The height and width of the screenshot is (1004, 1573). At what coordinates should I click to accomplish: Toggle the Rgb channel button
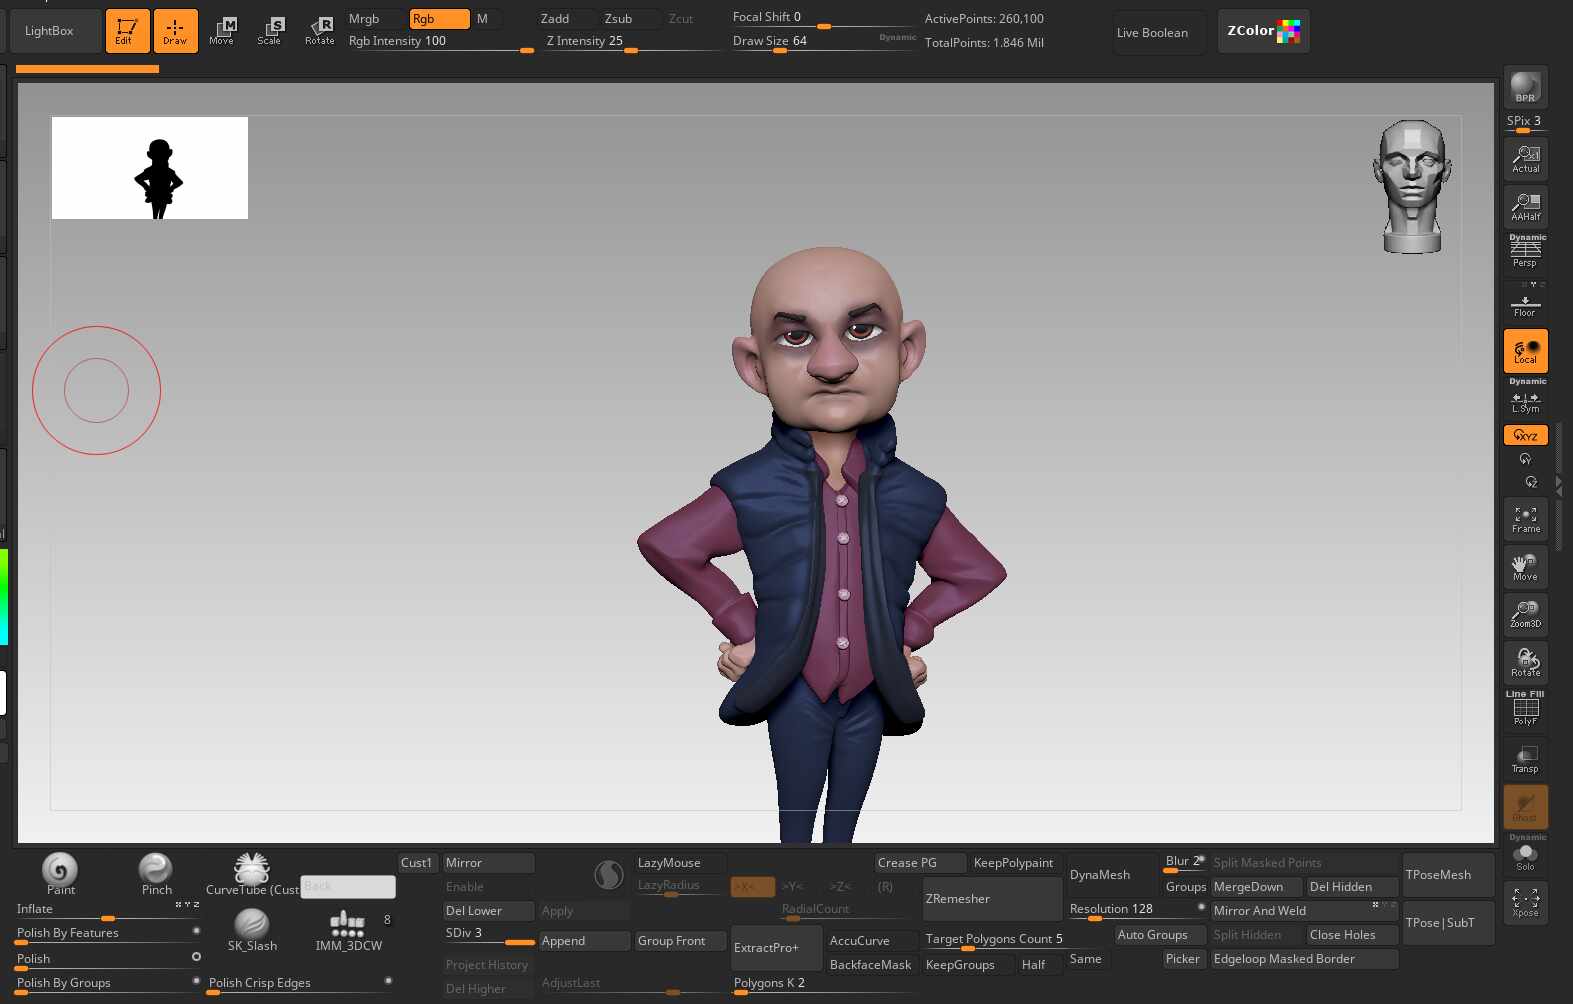tap(439, 19)
